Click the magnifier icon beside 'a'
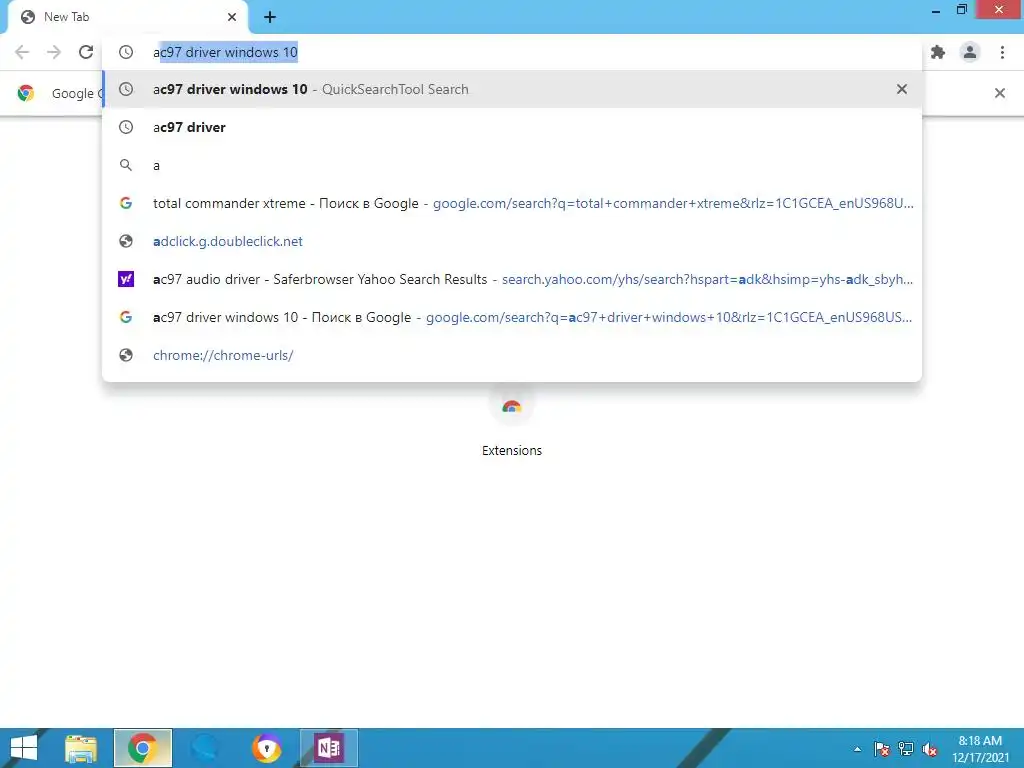The image size is (1024, 768). 126,165
